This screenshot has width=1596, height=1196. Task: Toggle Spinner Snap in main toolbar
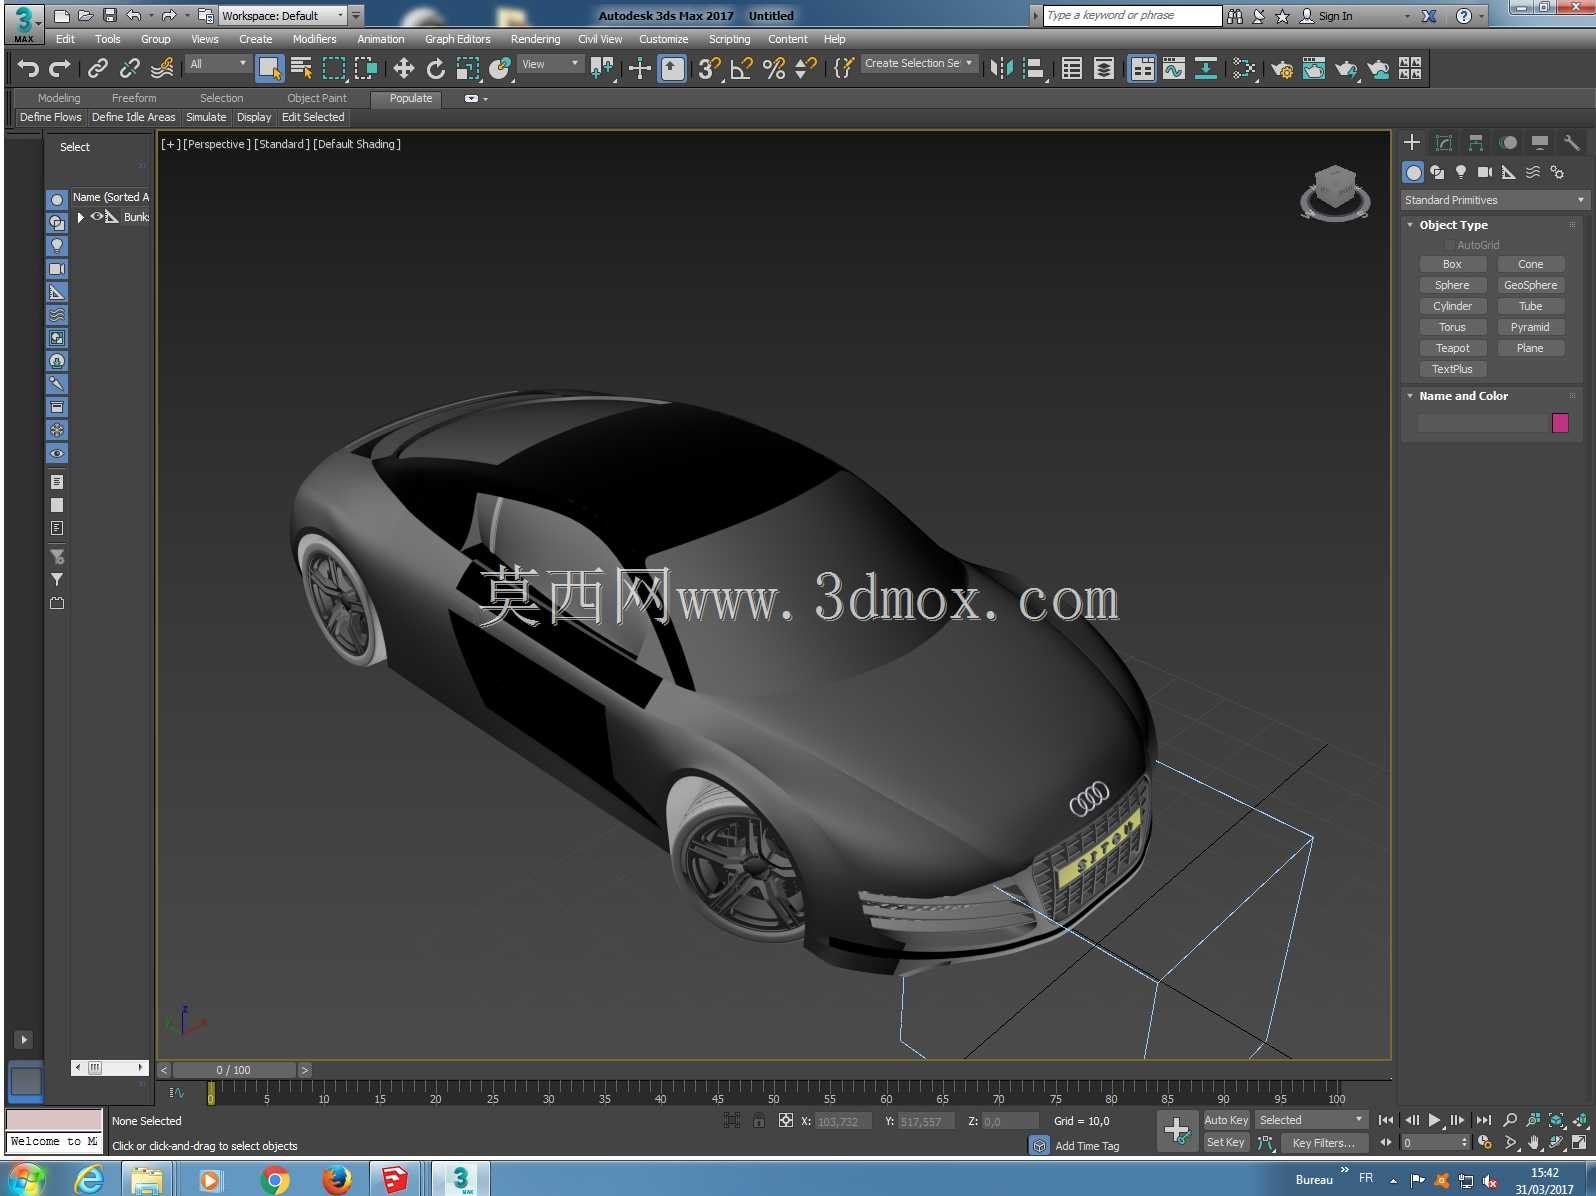click(806, 68)
